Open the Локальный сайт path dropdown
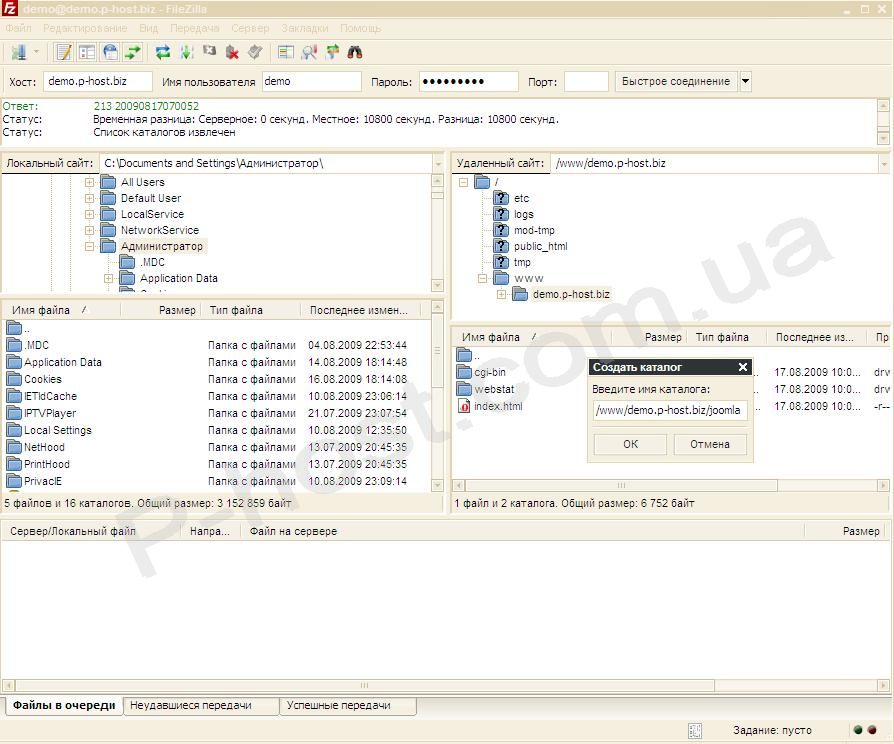Viewport: 894px width, 744px height. click(438, 164)
